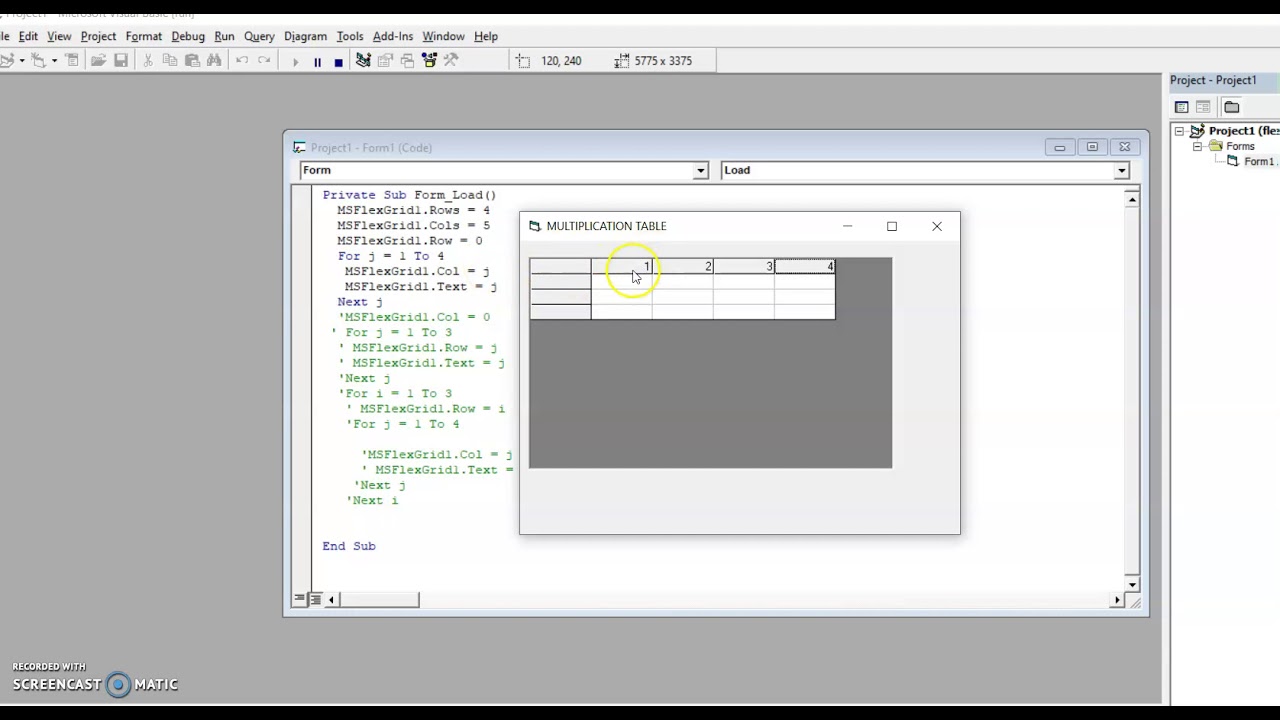
Task: Open the Help menu
Action: coord(486,36)
